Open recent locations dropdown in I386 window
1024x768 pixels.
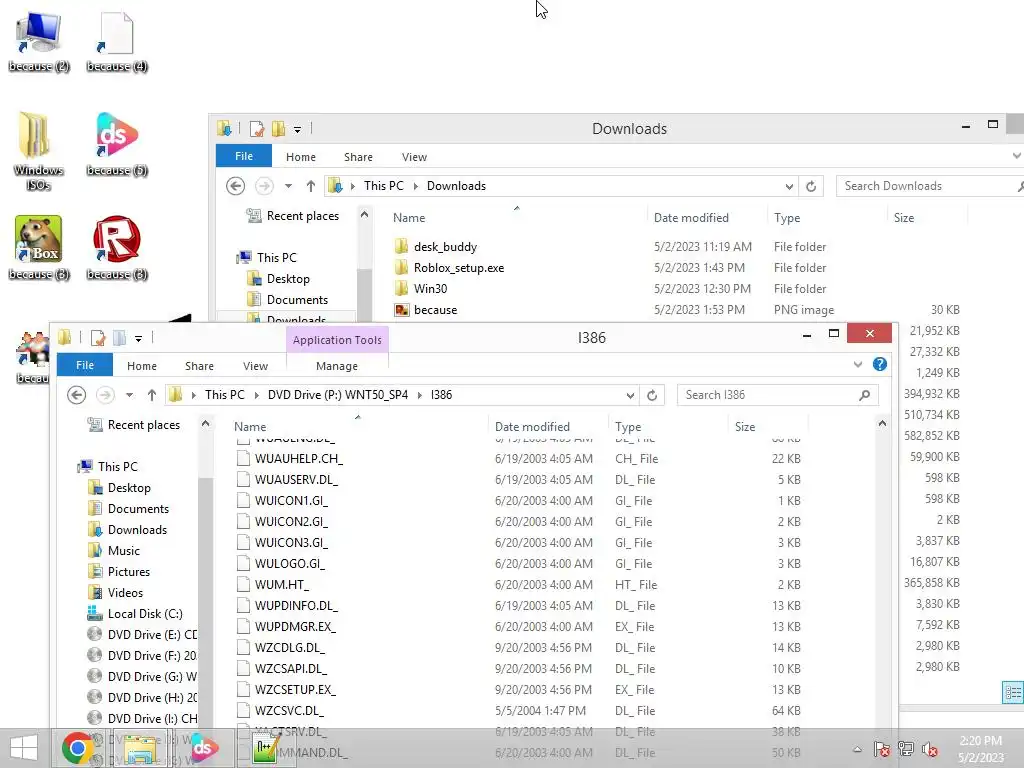[129, 394]
